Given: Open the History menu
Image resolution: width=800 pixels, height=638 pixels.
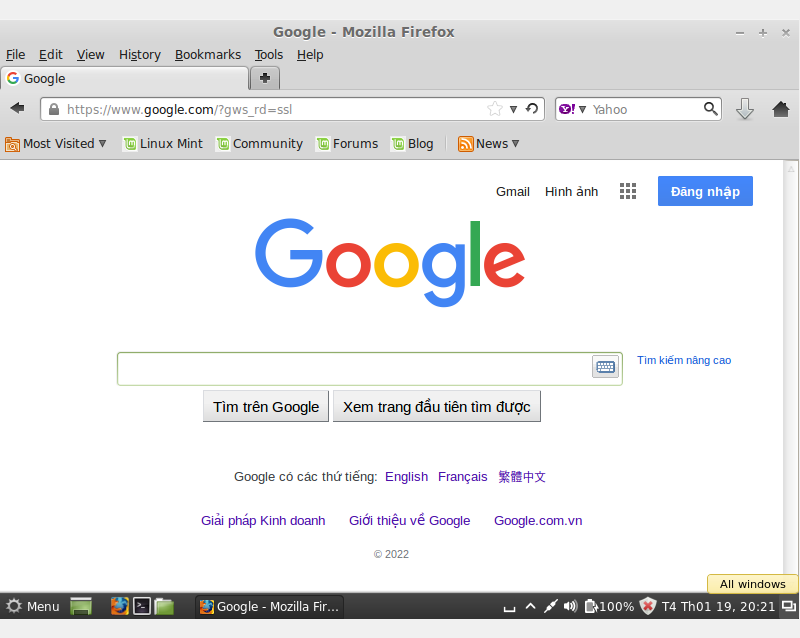Looking at the screenshot, I should (x=140, y=55).
